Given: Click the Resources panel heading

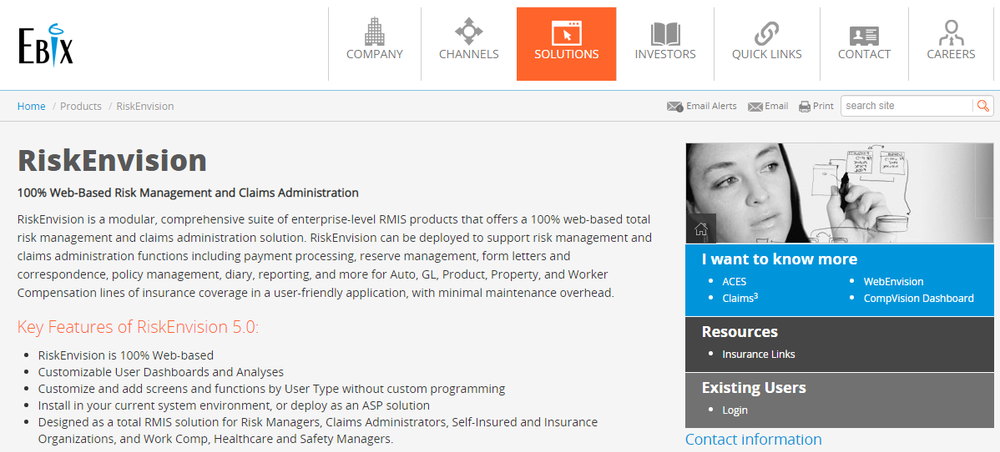Looking at the screenshot, I should [x=740, y=332].
